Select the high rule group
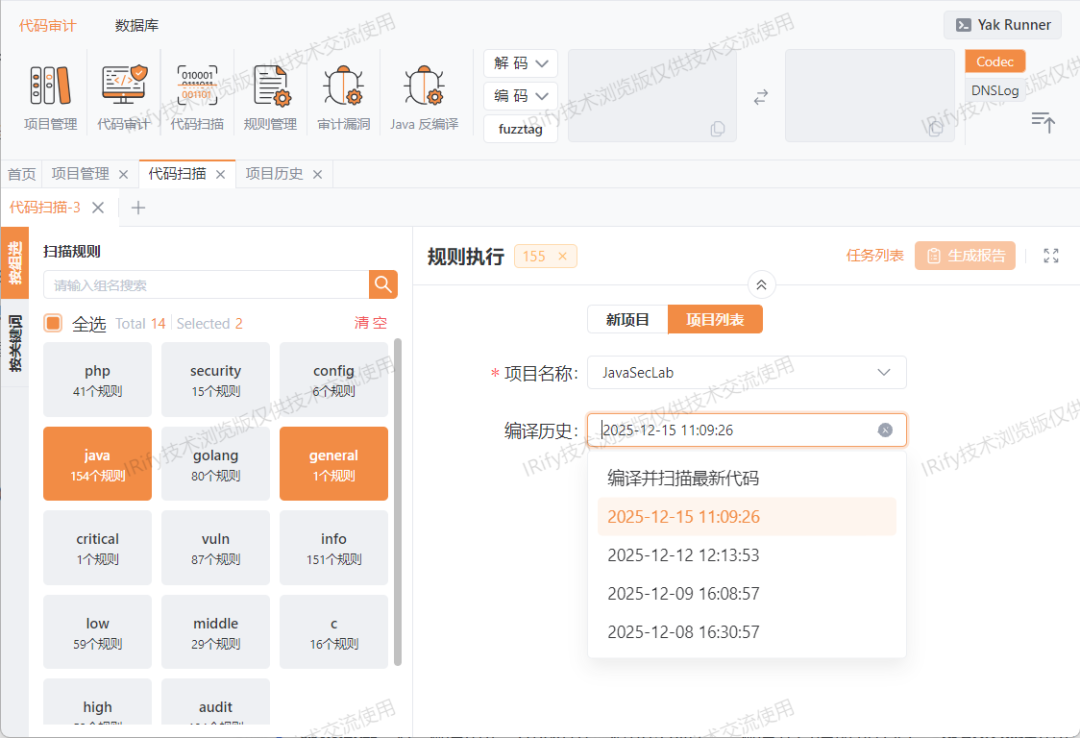The image size is (1080, 738). 97,703
